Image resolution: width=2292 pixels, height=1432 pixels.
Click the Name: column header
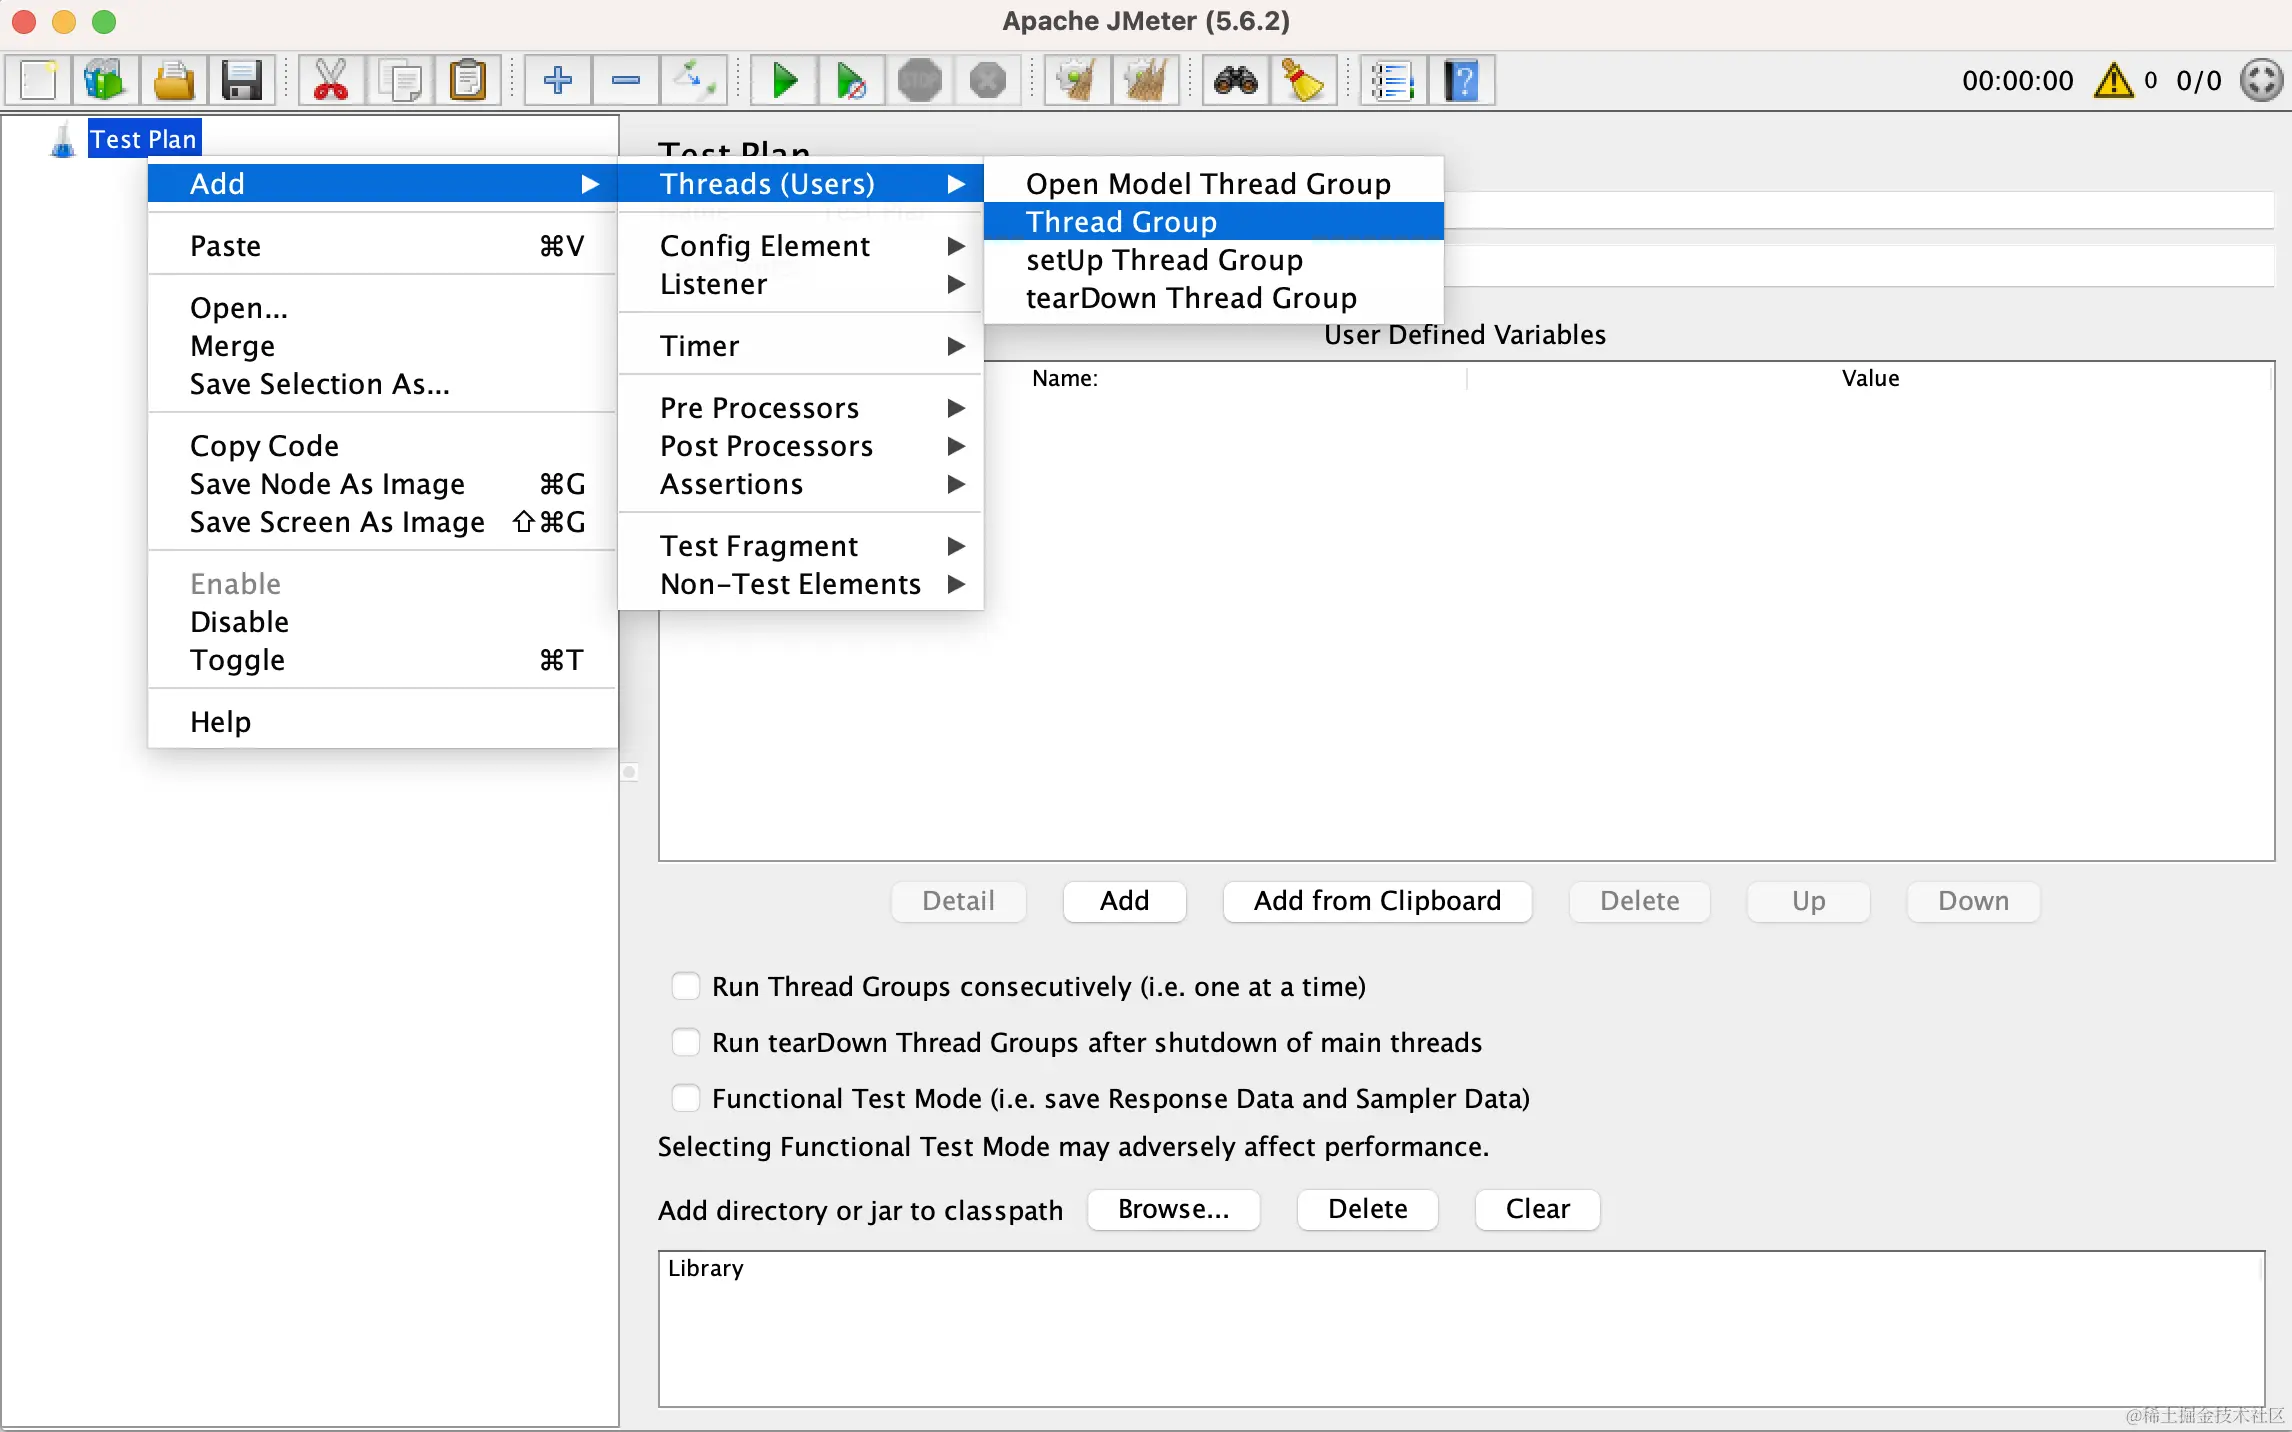point(1064,378)
